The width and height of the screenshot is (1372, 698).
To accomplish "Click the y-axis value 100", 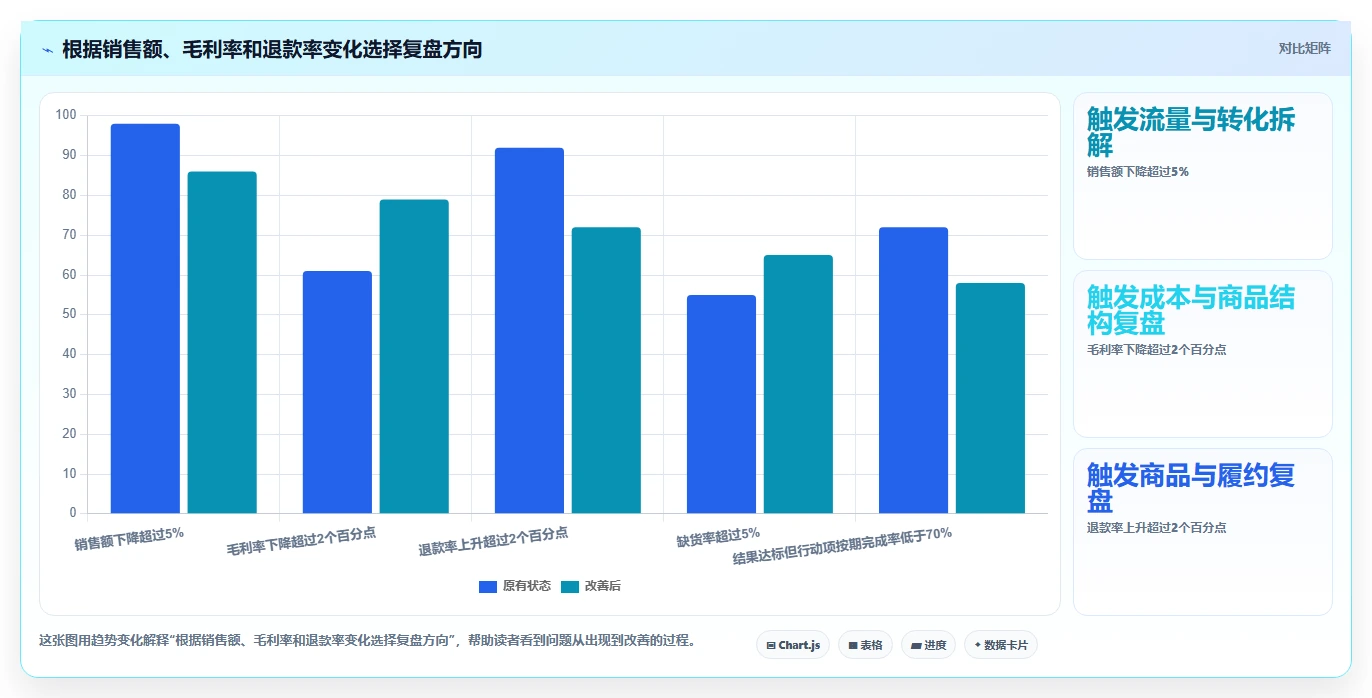I will 66,115.
